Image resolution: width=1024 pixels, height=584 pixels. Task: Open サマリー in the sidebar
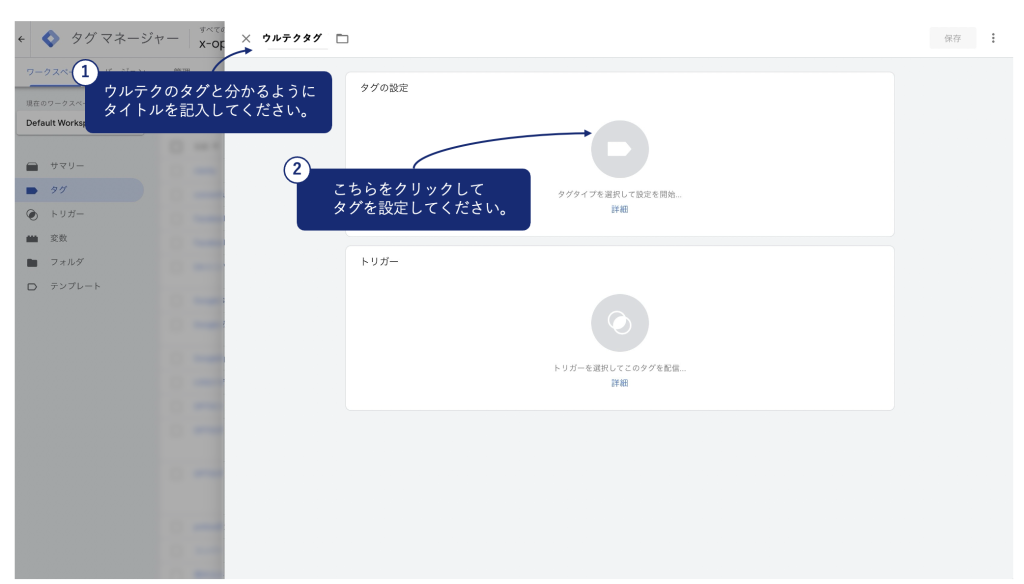pyautogui.click(x=67, y=166)
